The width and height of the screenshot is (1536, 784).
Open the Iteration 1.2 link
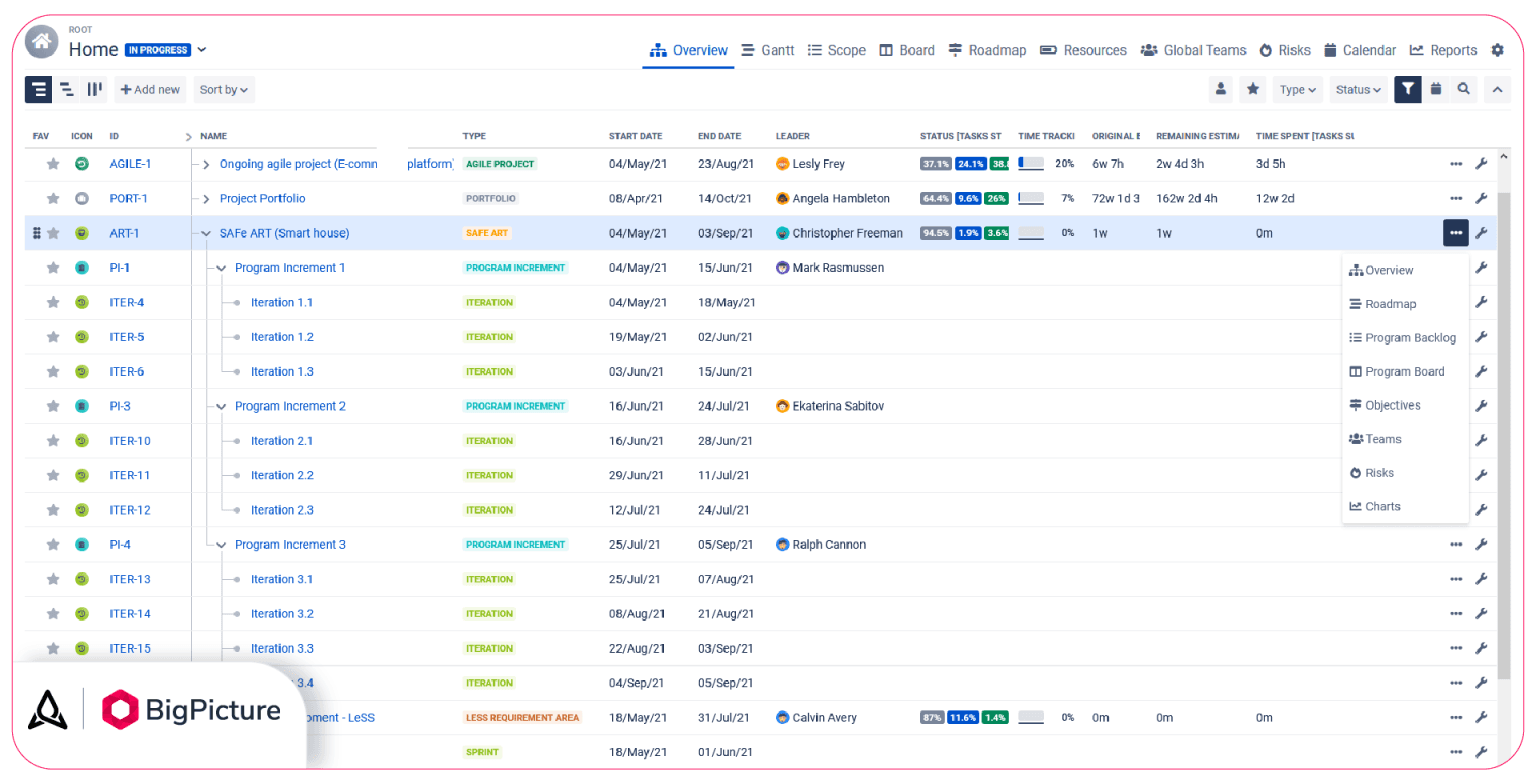point(282,337)
